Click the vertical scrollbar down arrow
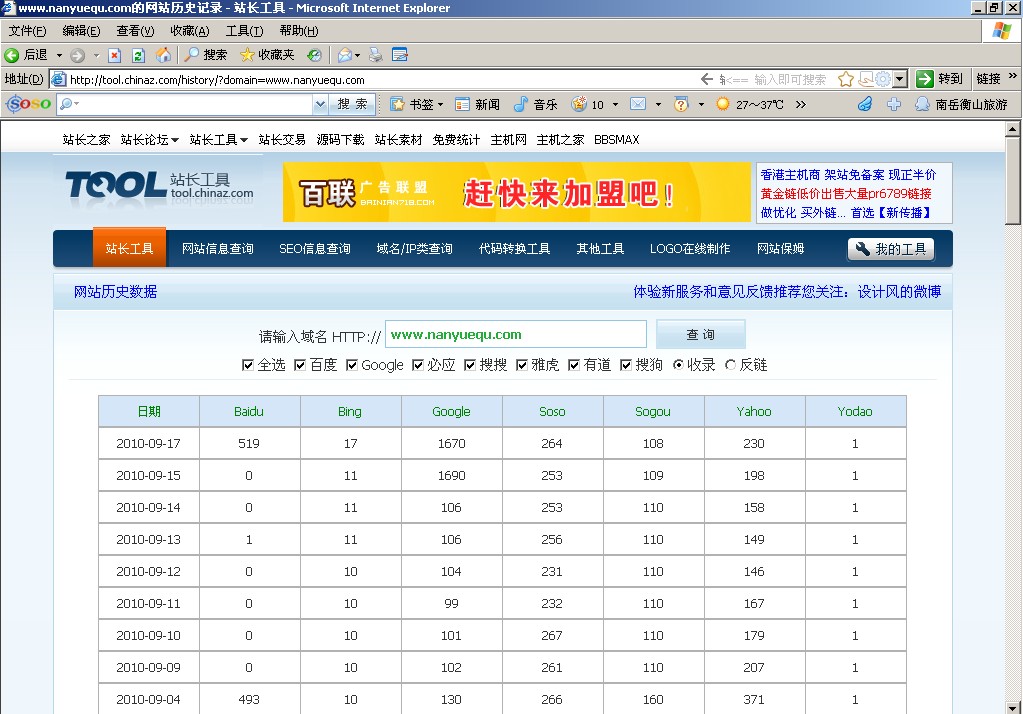Image resolution: width=1023 pixels, height=714 pixels. pyautogui.click(x=1013, y=707)
